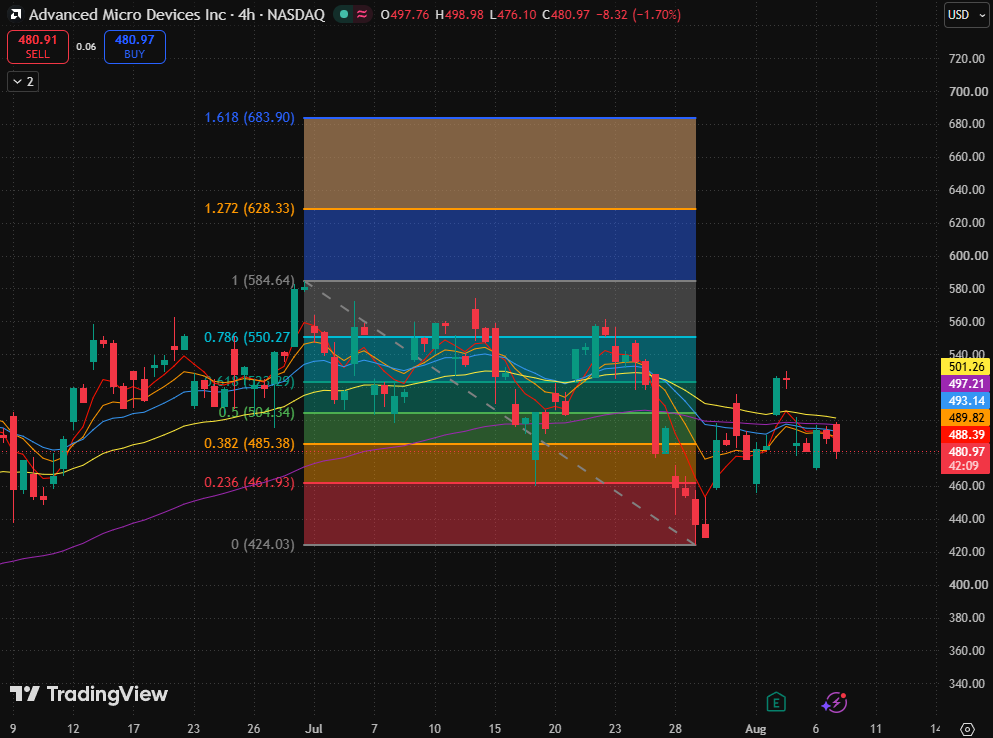Select the 1.272 (628.33) Fib label
993x738 pixels.
point(250,208)
